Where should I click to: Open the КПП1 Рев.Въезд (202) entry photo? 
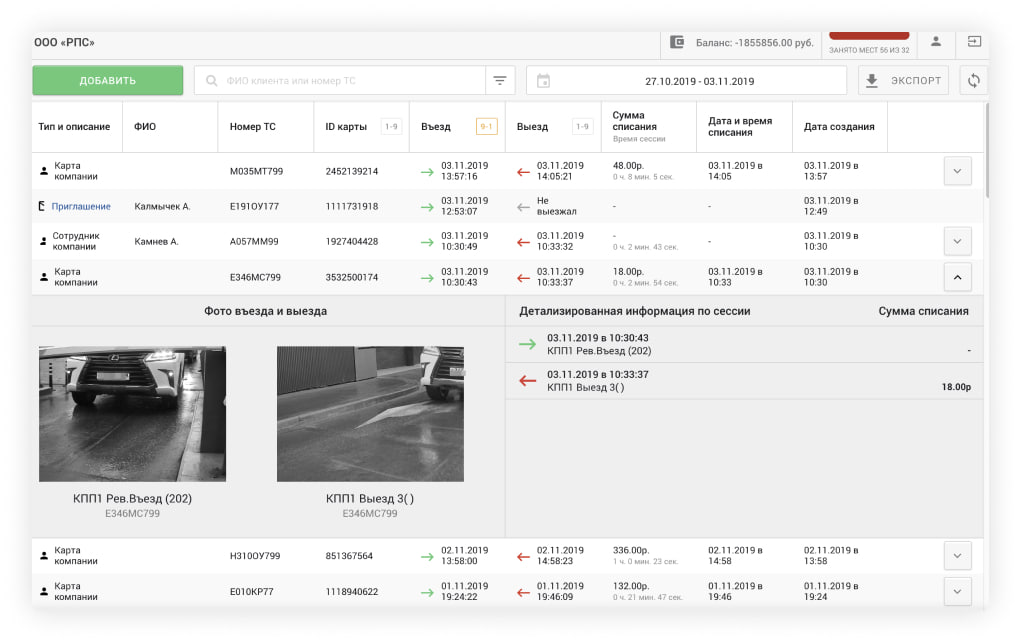pyautogui.click(x=132, y=414)
